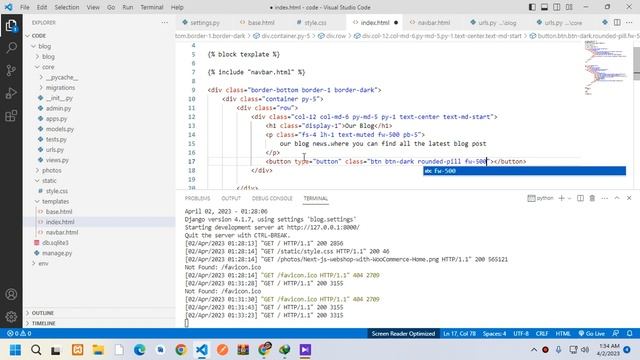
Task: Open Explorer more actions ellipsis
Action: 164,22
